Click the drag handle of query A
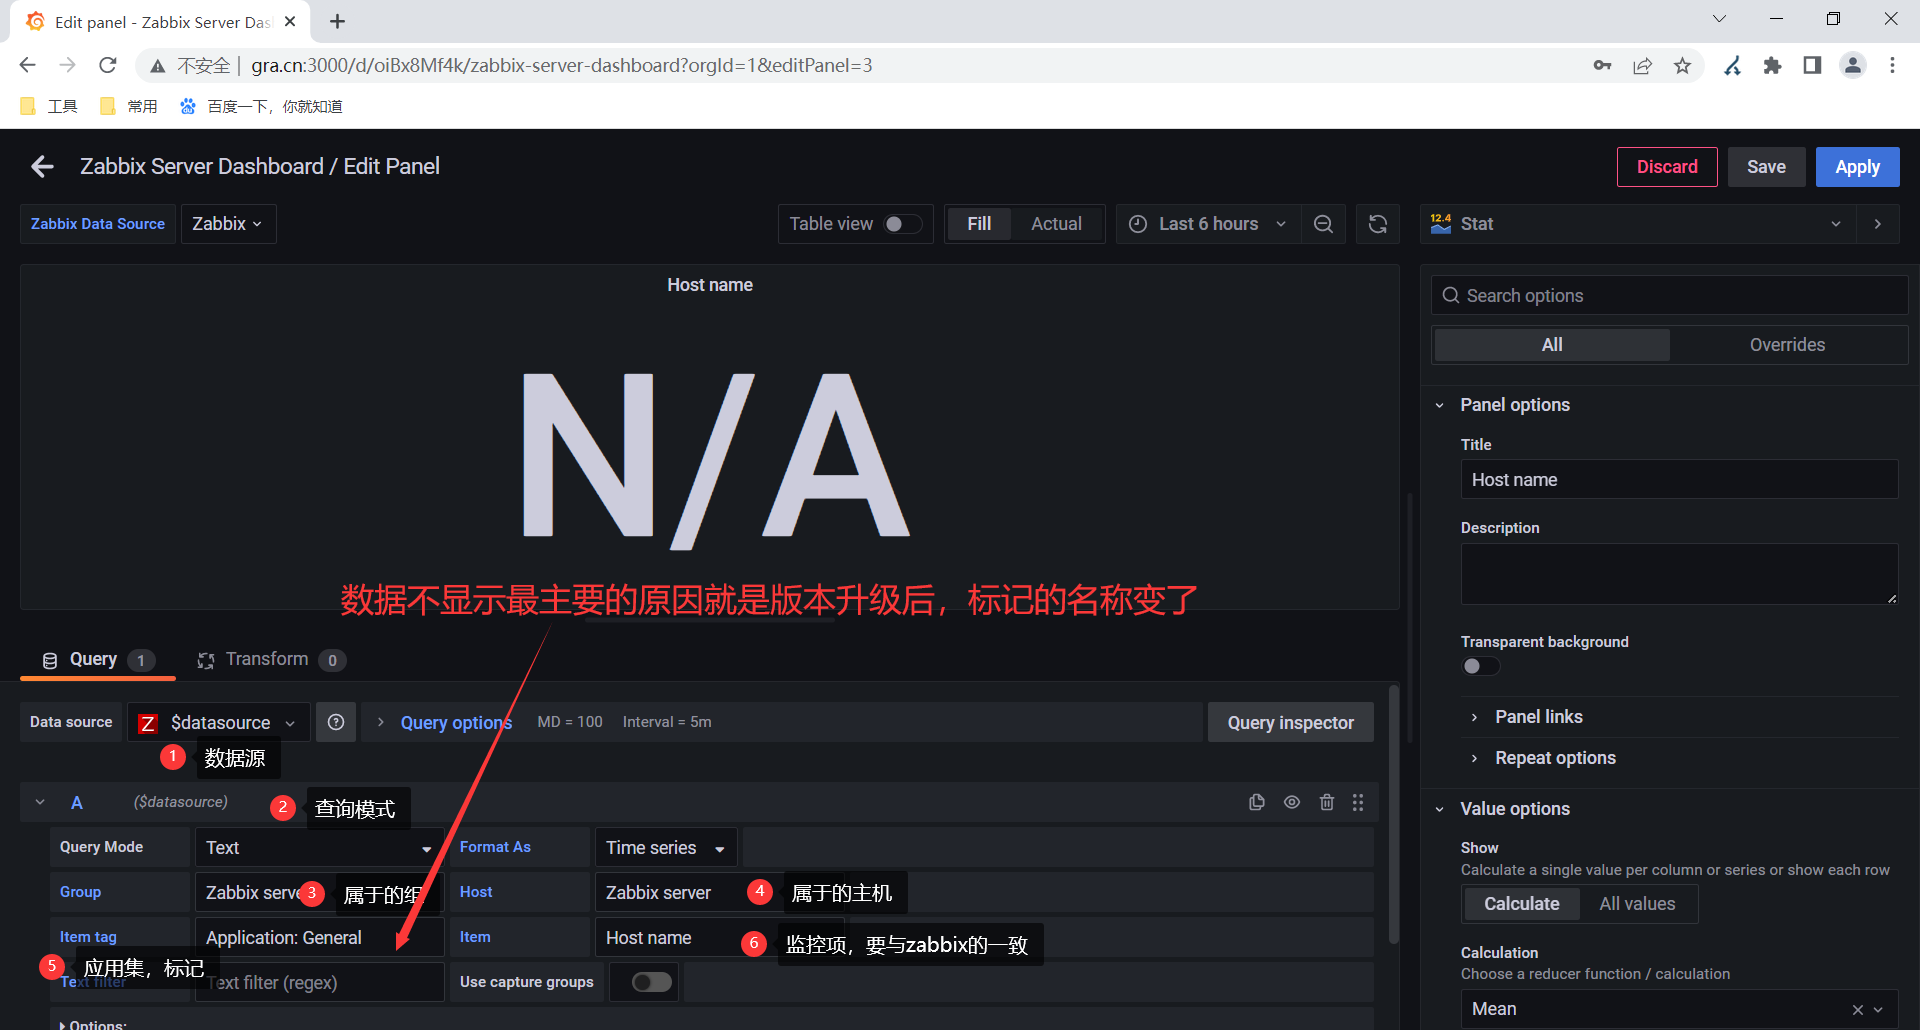 (1358, 802)
